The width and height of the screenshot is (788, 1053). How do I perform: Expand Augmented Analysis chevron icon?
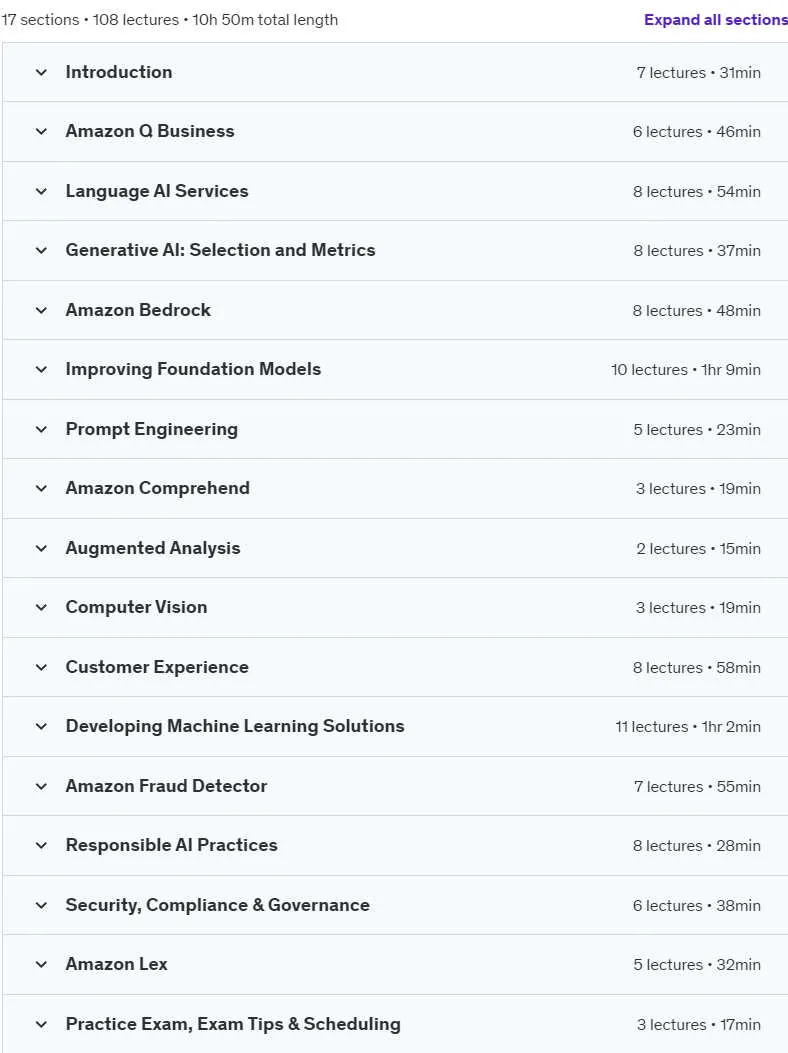pyautogui.click(x=42, y=548)
